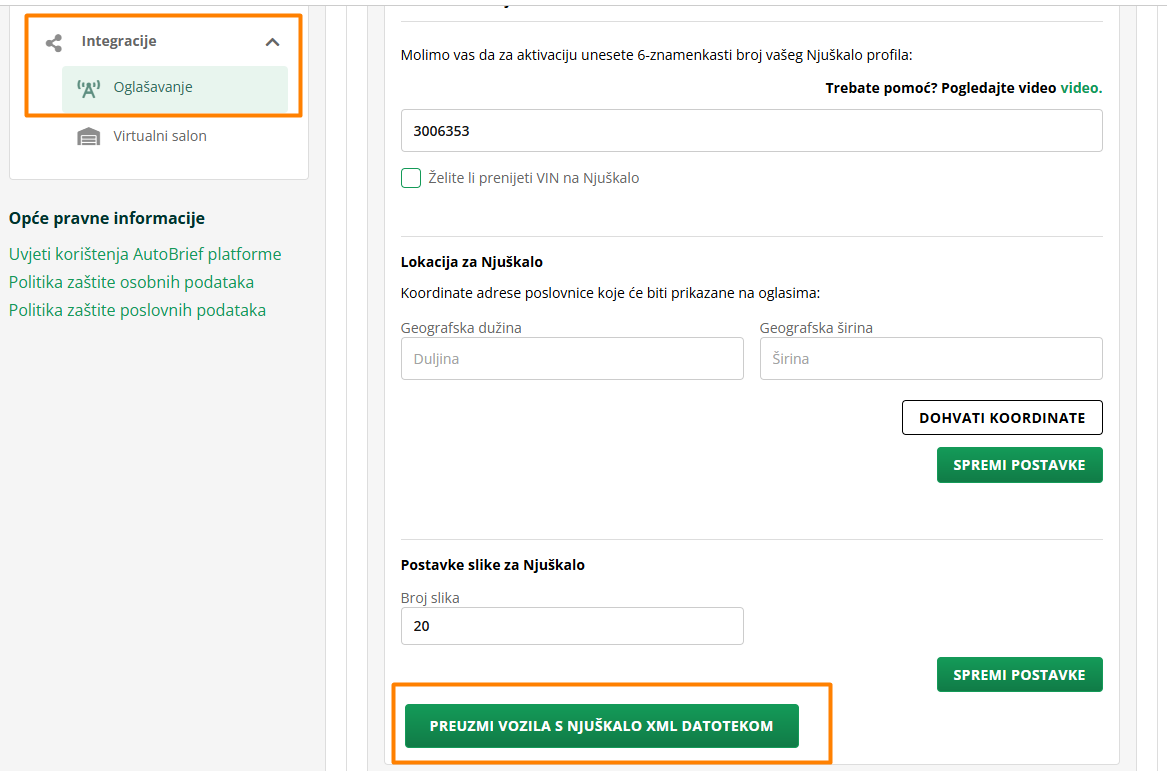Open Uvjeti korištenja AutoBrief platforme link

click(145, 254)
